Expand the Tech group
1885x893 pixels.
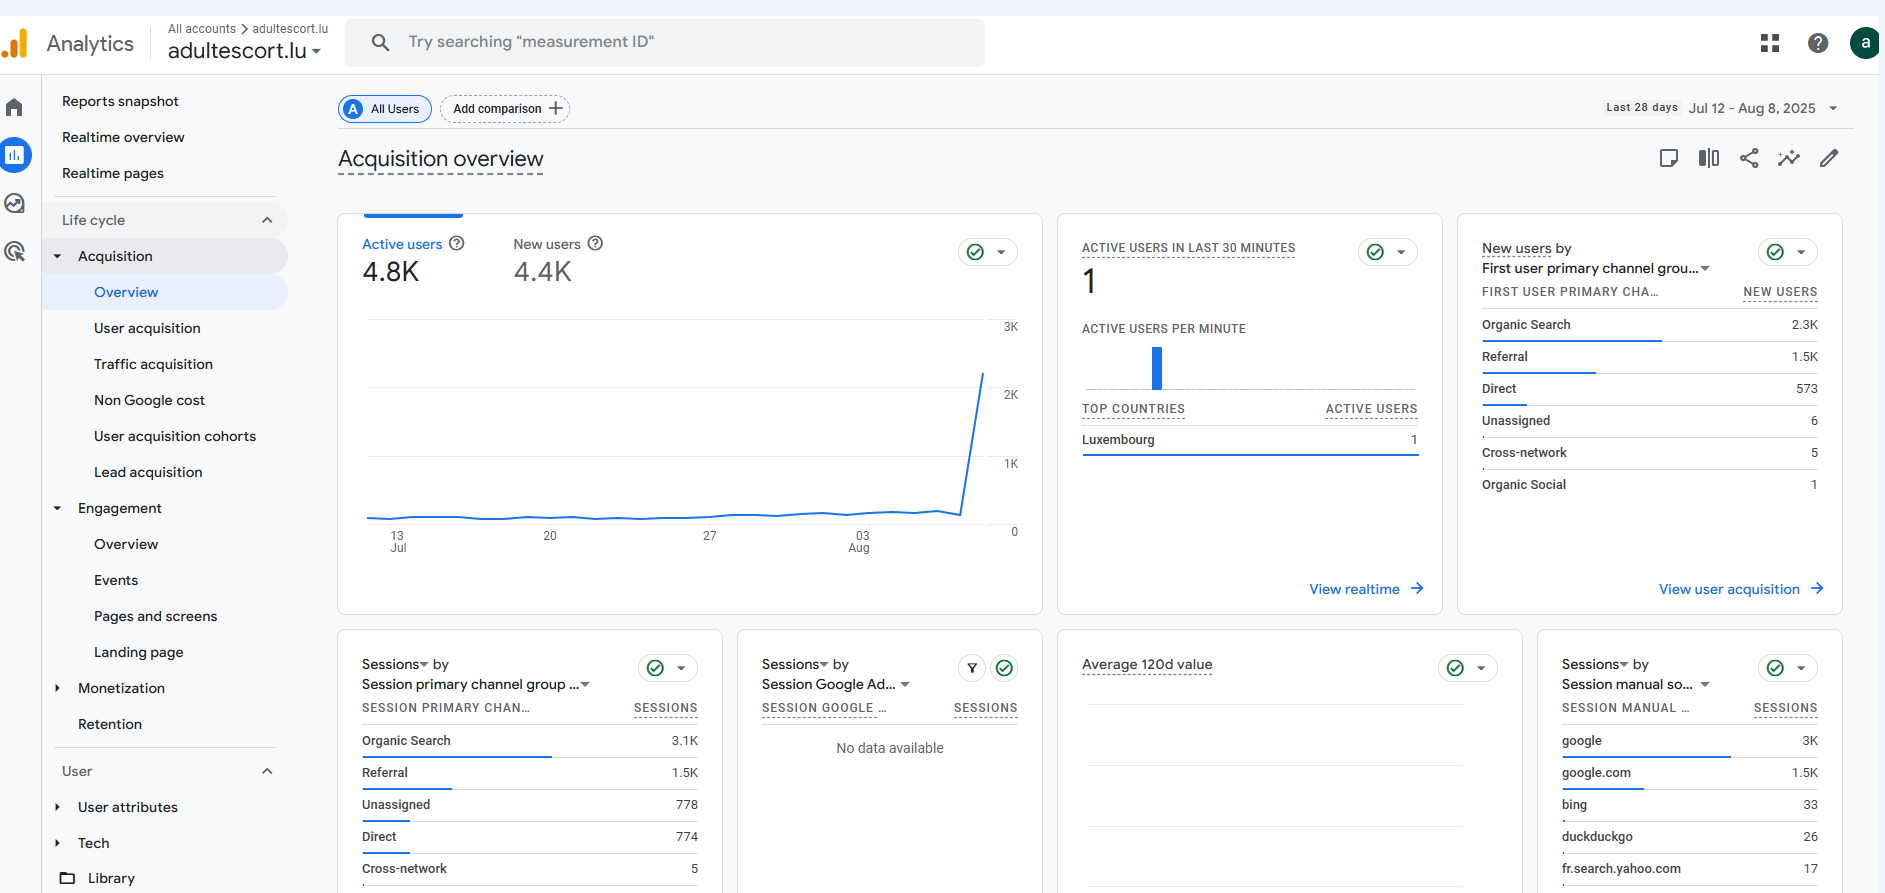tap(57, 843)
